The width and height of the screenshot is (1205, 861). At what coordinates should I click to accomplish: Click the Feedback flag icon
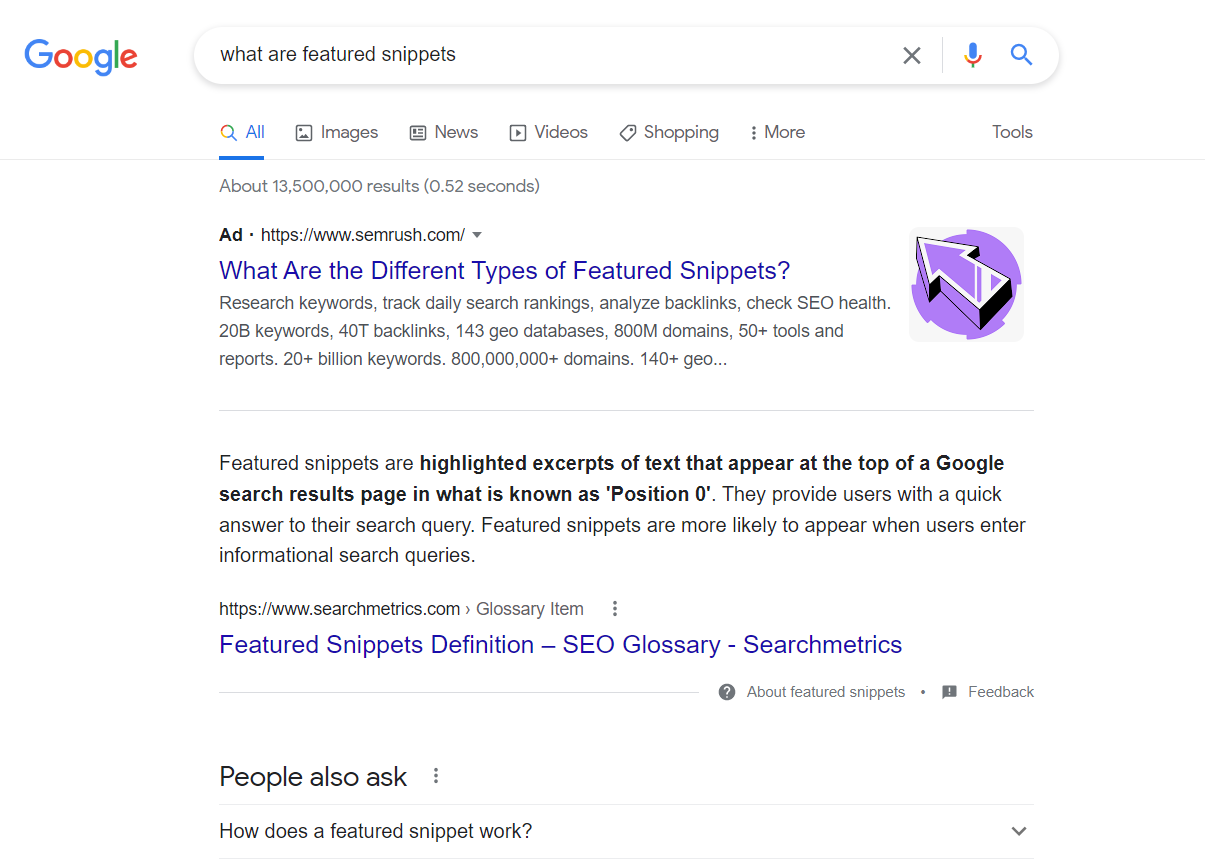[x=950, y=692]
